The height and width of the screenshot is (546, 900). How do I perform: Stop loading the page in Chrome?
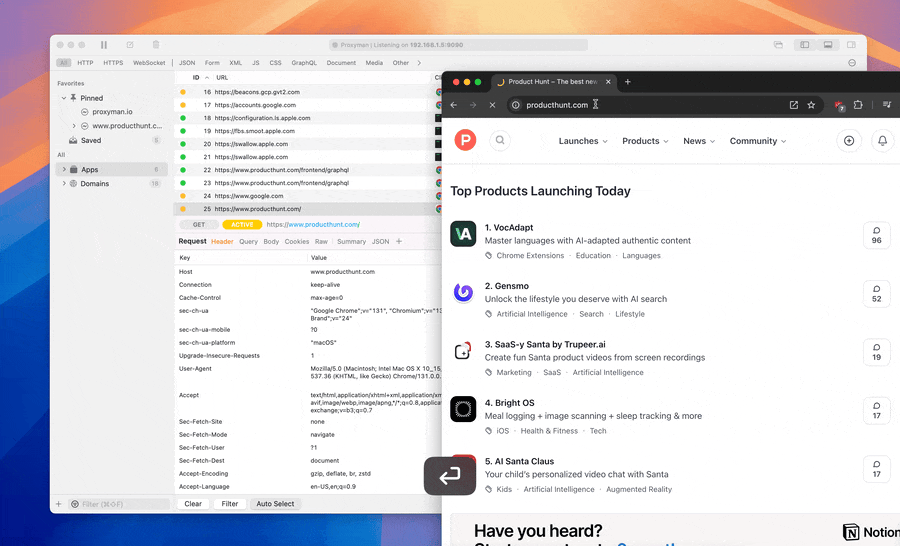pyautogui.click(x=492, y=105)
